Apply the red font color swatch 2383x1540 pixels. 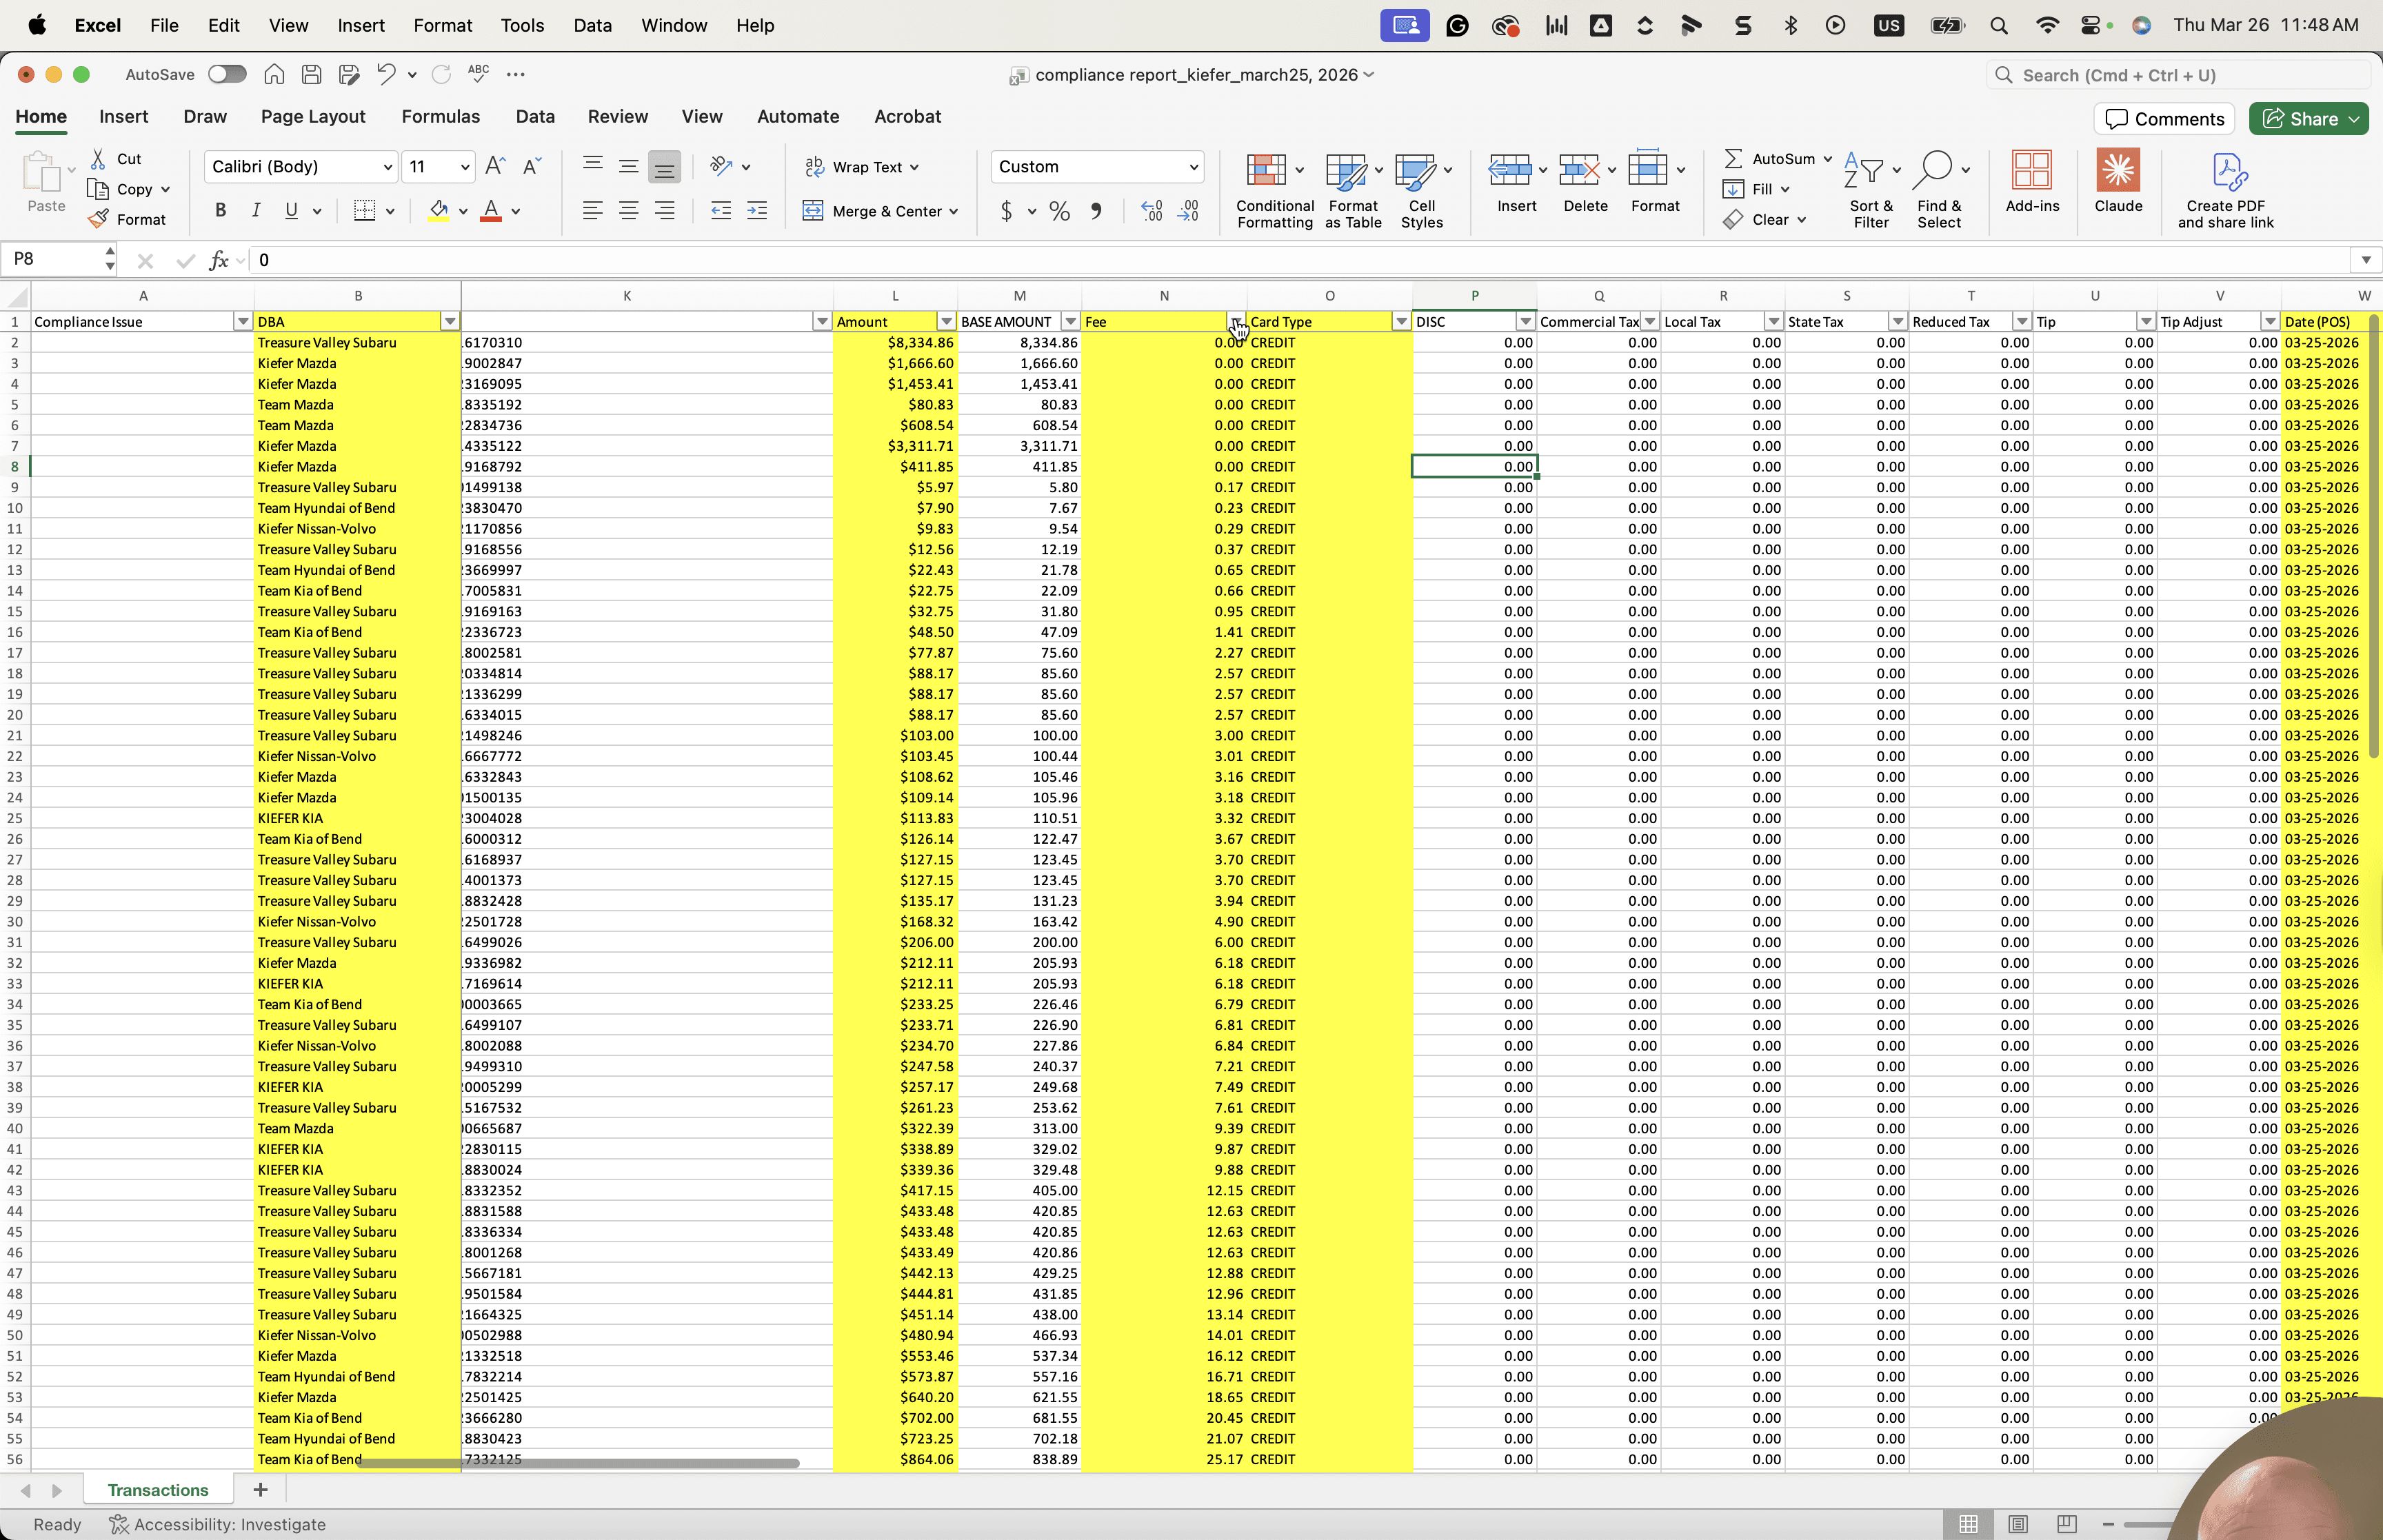(491, 211)
